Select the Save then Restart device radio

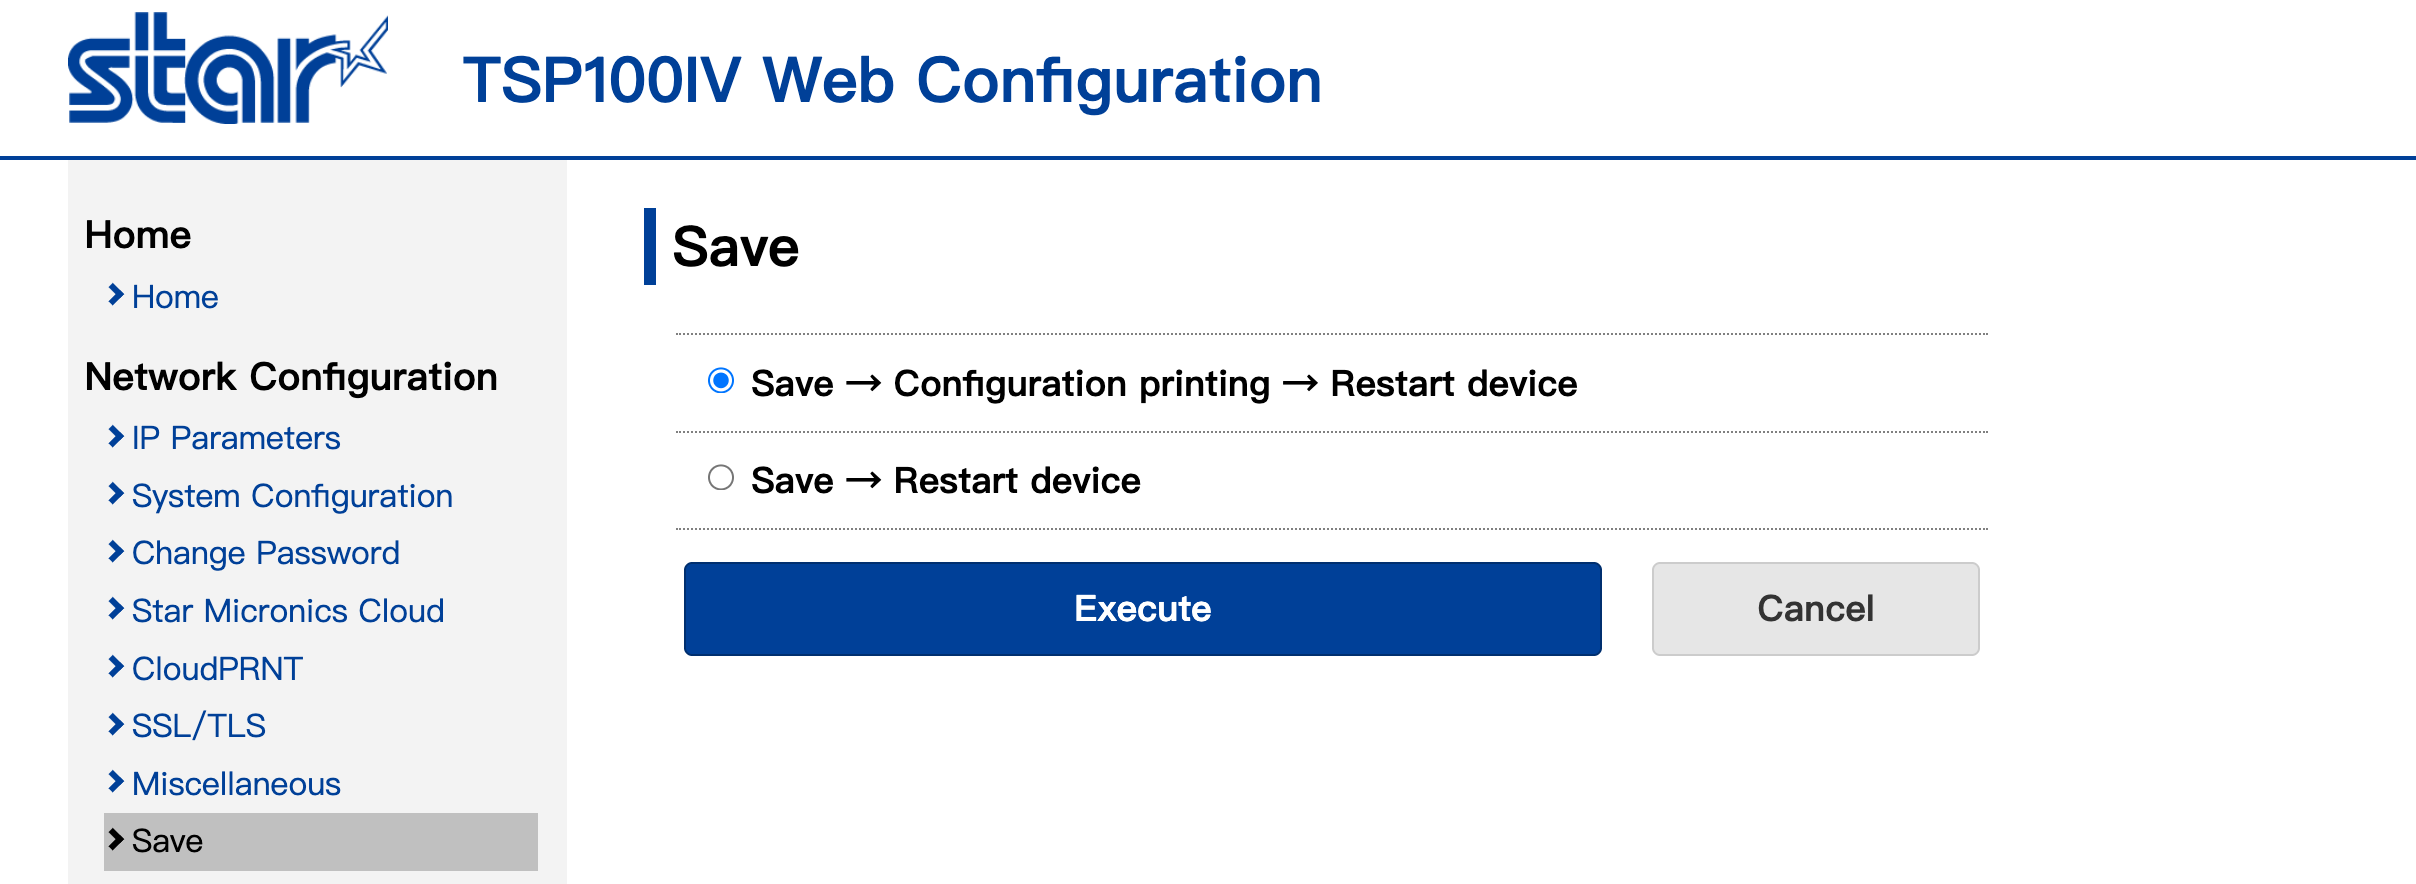coord(721,478)
